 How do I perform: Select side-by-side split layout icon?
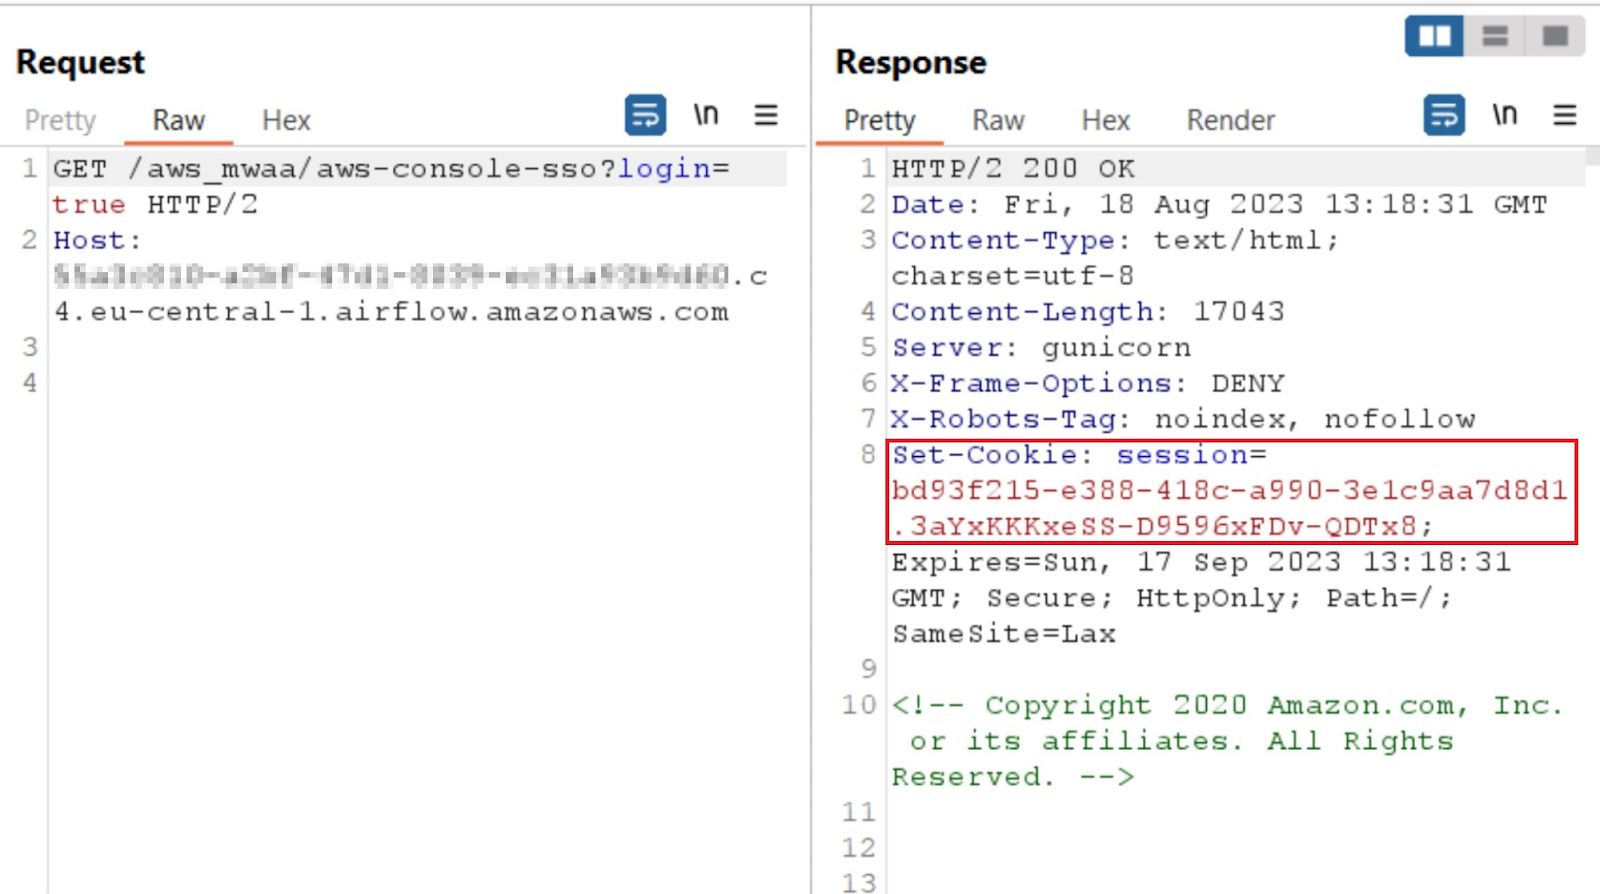tap(1434, 37)
